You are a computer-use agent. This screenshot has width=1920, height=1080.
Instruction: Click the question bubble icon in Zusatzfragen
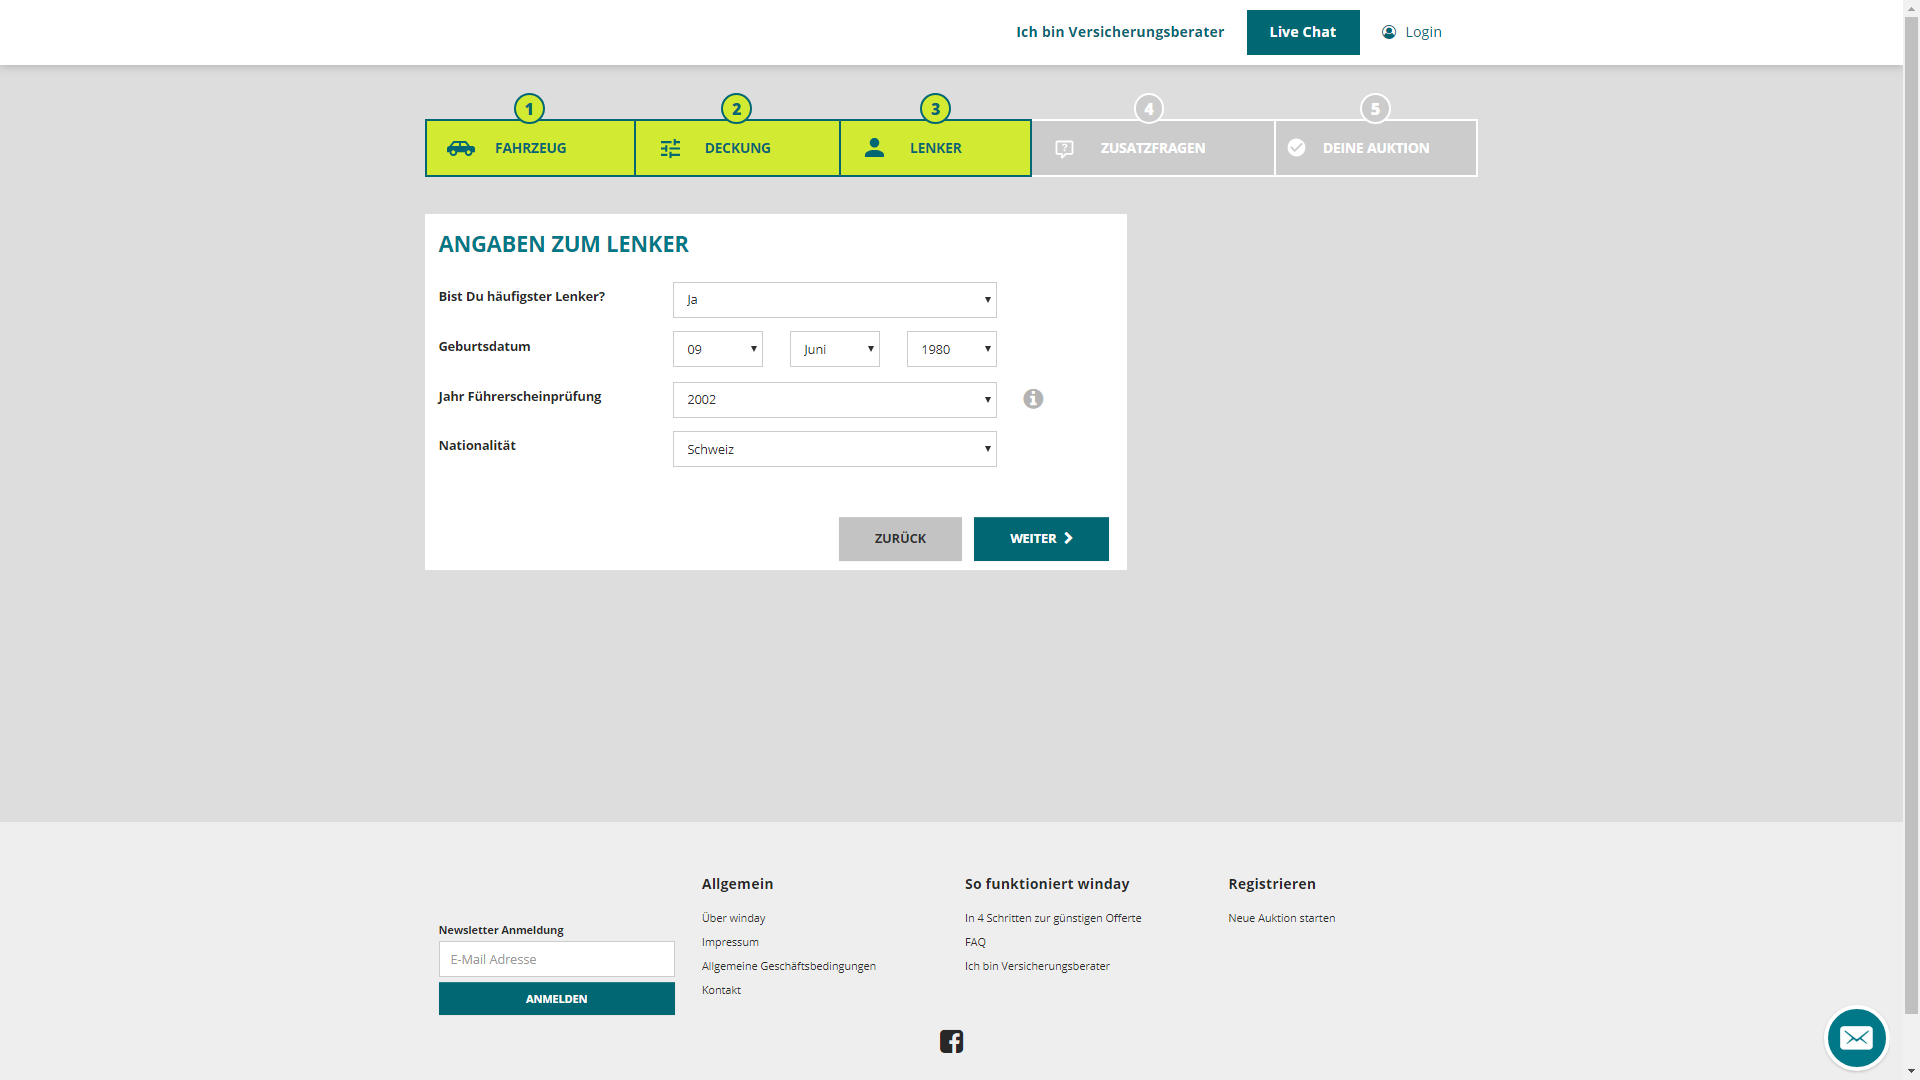[x=1064, y=149]
